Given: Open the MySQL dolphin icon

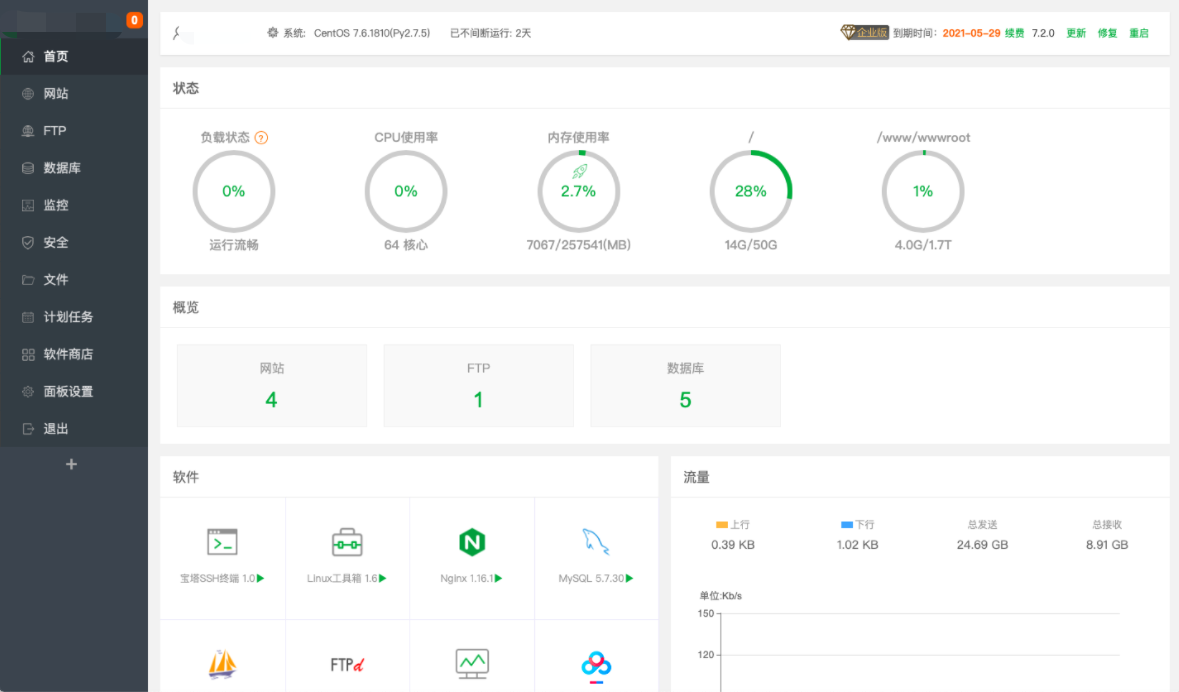Looking at the screenshot, I should click(596, 542).
